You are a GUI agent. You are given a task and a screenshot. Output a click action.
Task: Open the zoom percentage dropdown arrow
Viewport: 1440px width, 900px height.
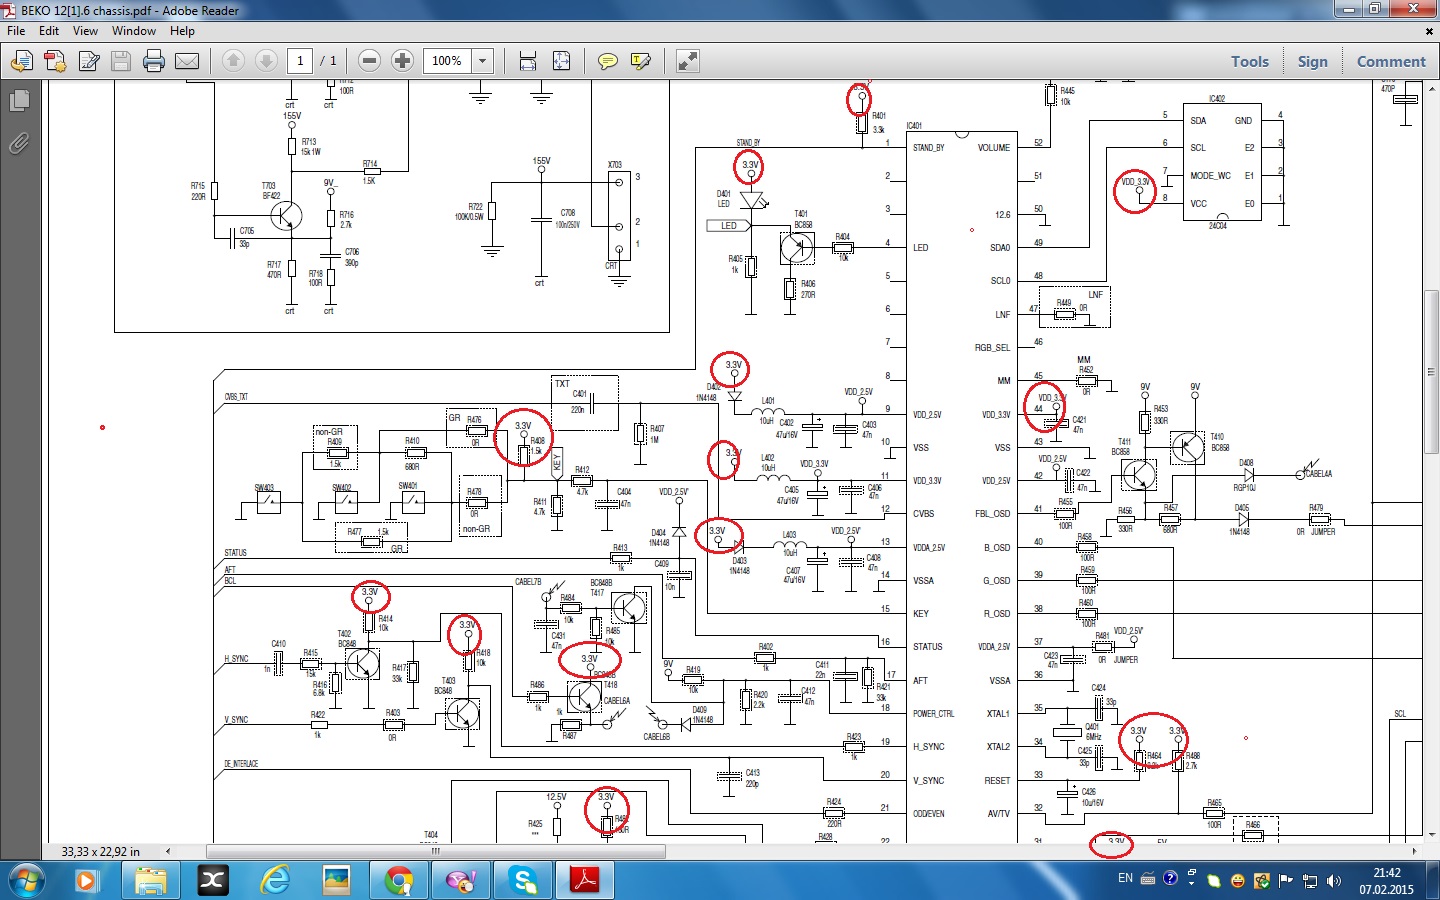[x=482, y=61]
